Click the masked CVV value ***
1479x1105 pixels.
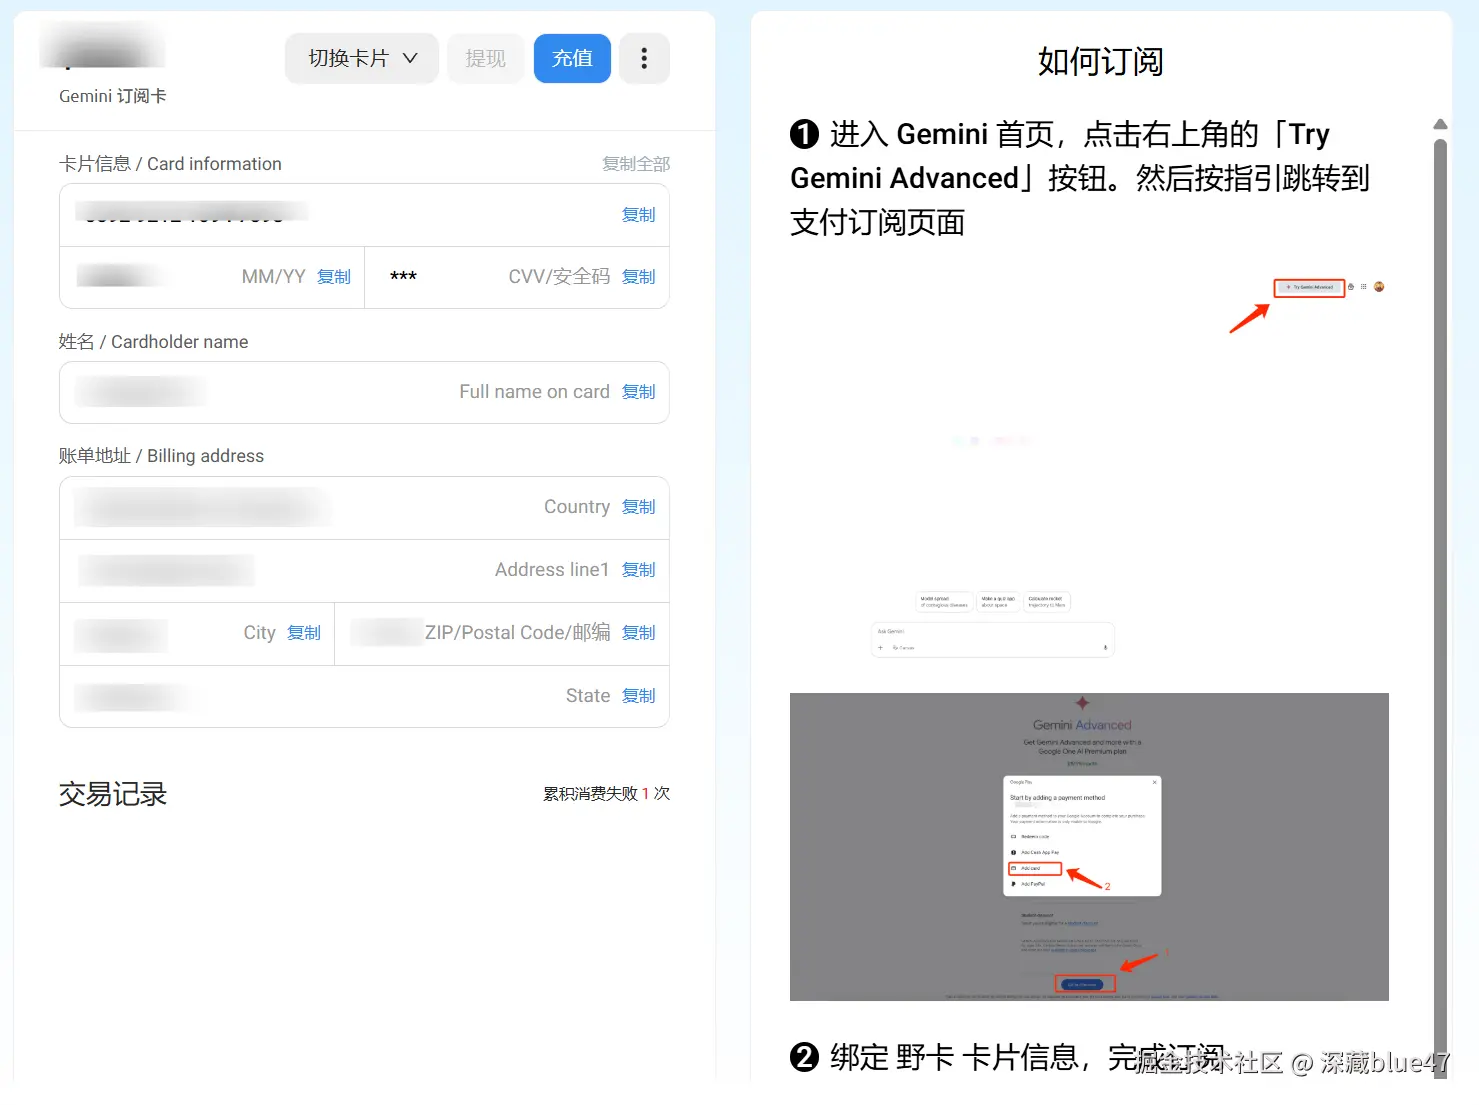[403, 277]
